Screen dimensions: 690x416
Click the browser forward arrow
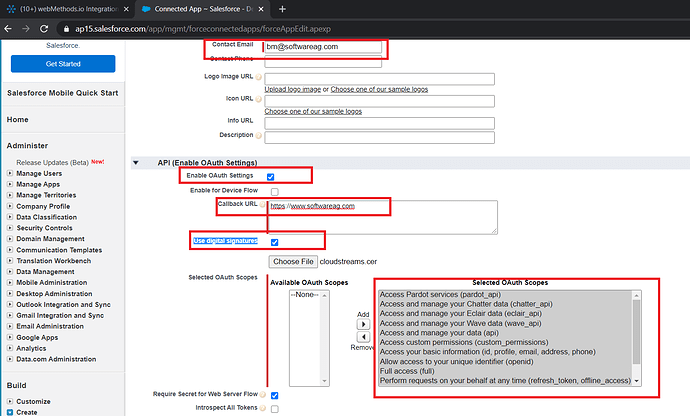coord(26,29)
